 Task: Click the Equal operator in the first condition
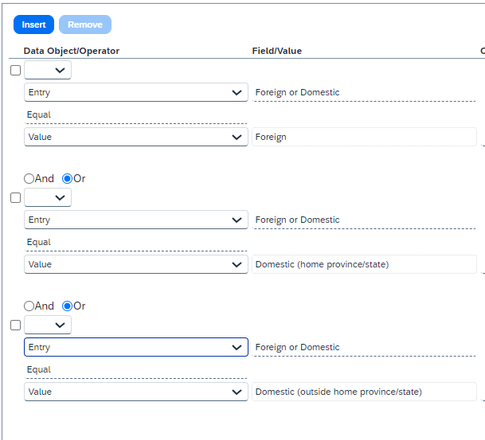[x=39, y=115]
